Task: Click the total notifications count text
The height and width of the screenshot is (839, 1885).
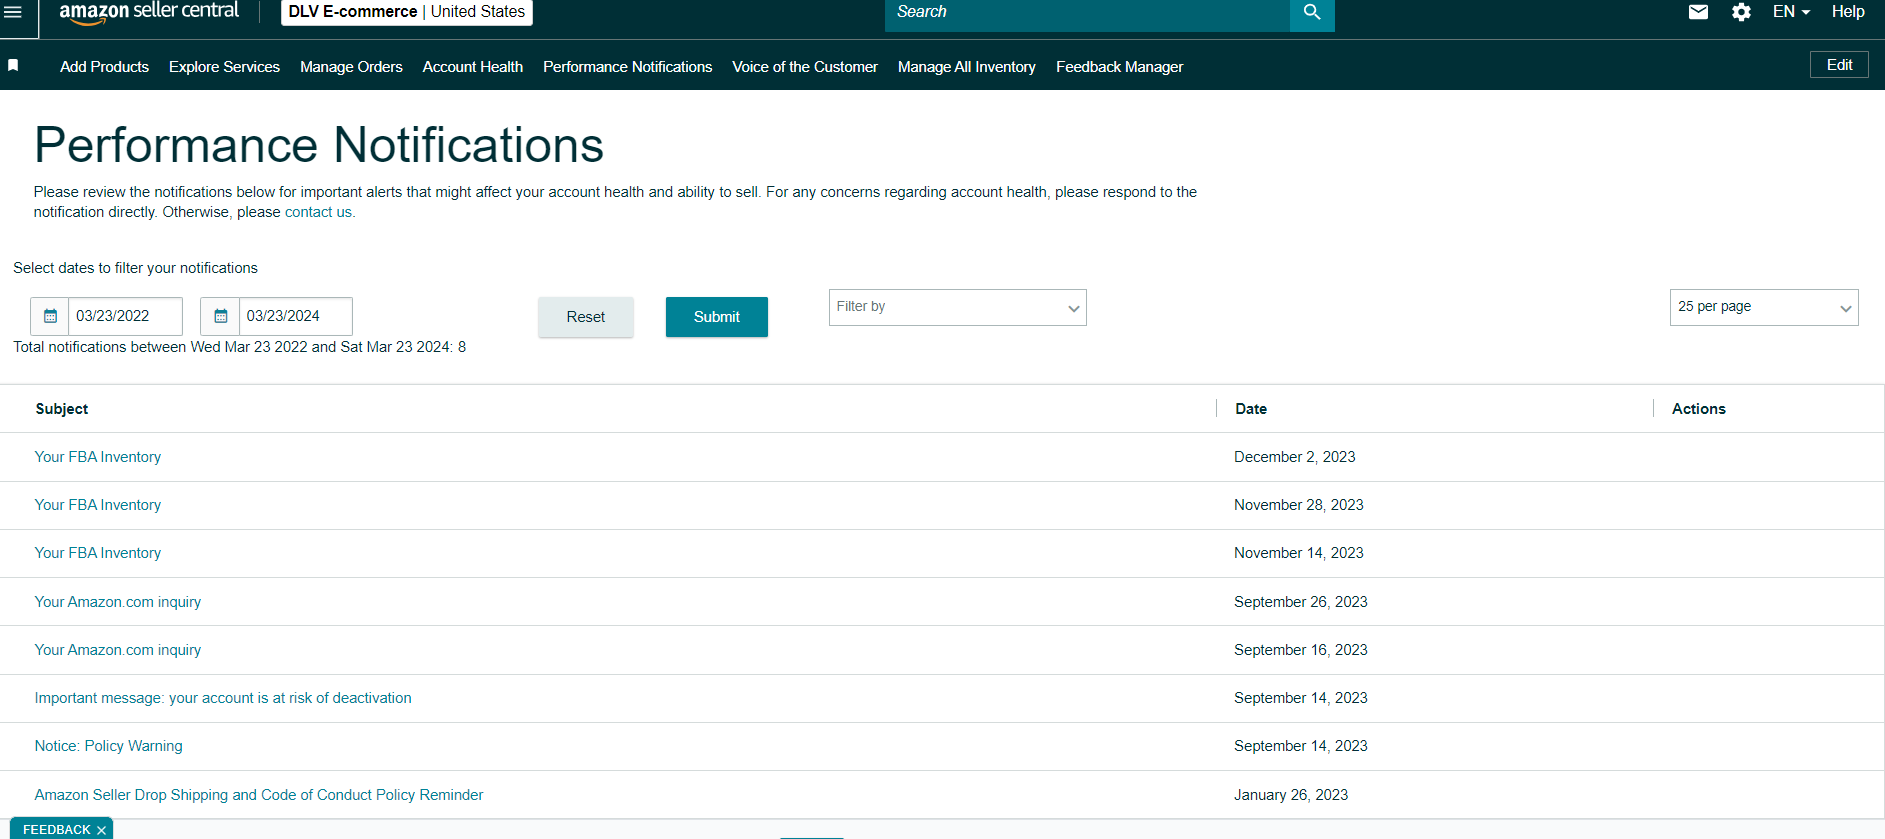Action: click(240, 347)
